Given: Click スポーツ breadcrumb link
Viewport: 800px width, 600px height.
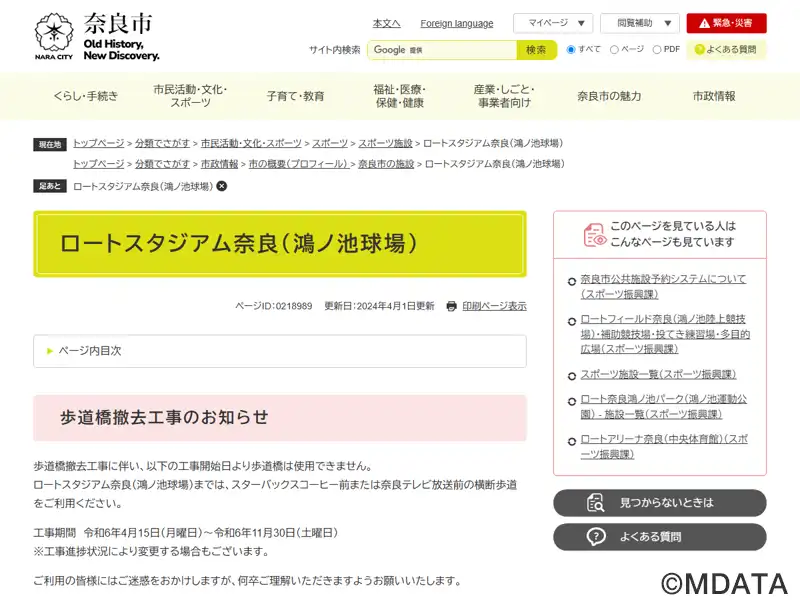Looking at the screenshot, I should 330,143.
